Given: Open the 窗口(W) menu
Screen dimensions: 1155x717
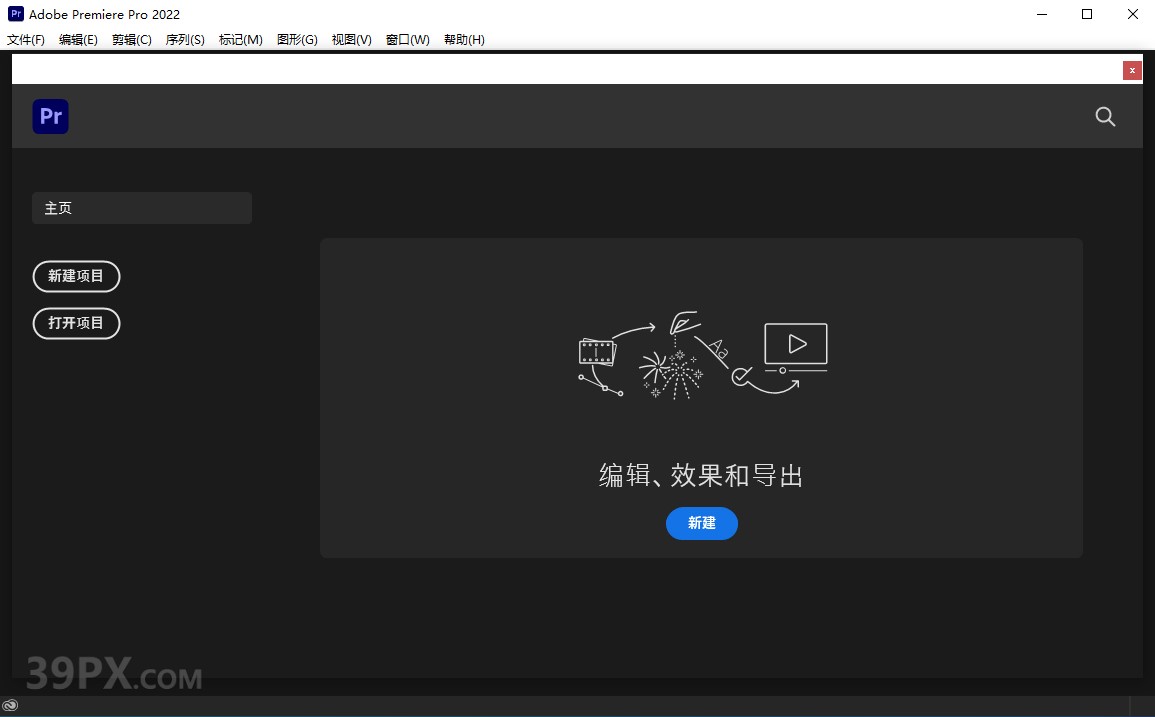Looking at the screenshot, I should pos(407,40).
